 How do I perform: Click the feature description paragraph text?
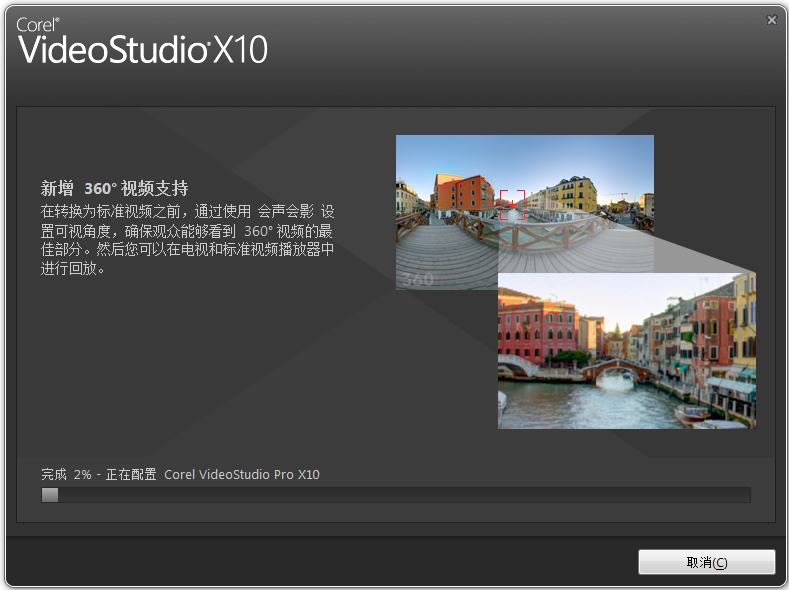pos(187,240)
